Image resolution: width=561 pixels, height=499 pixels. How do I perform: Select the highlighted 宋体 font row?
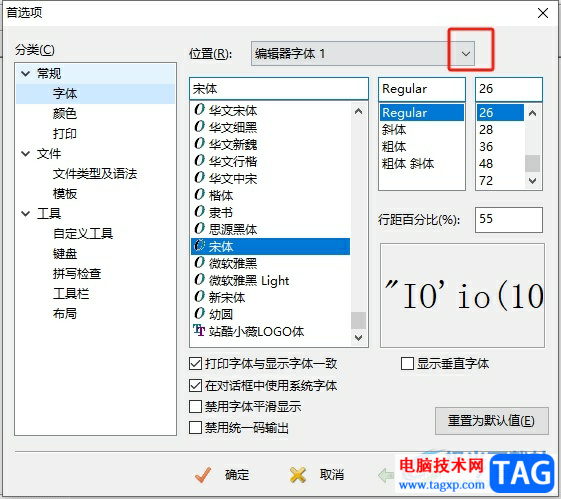click(270, 246)
